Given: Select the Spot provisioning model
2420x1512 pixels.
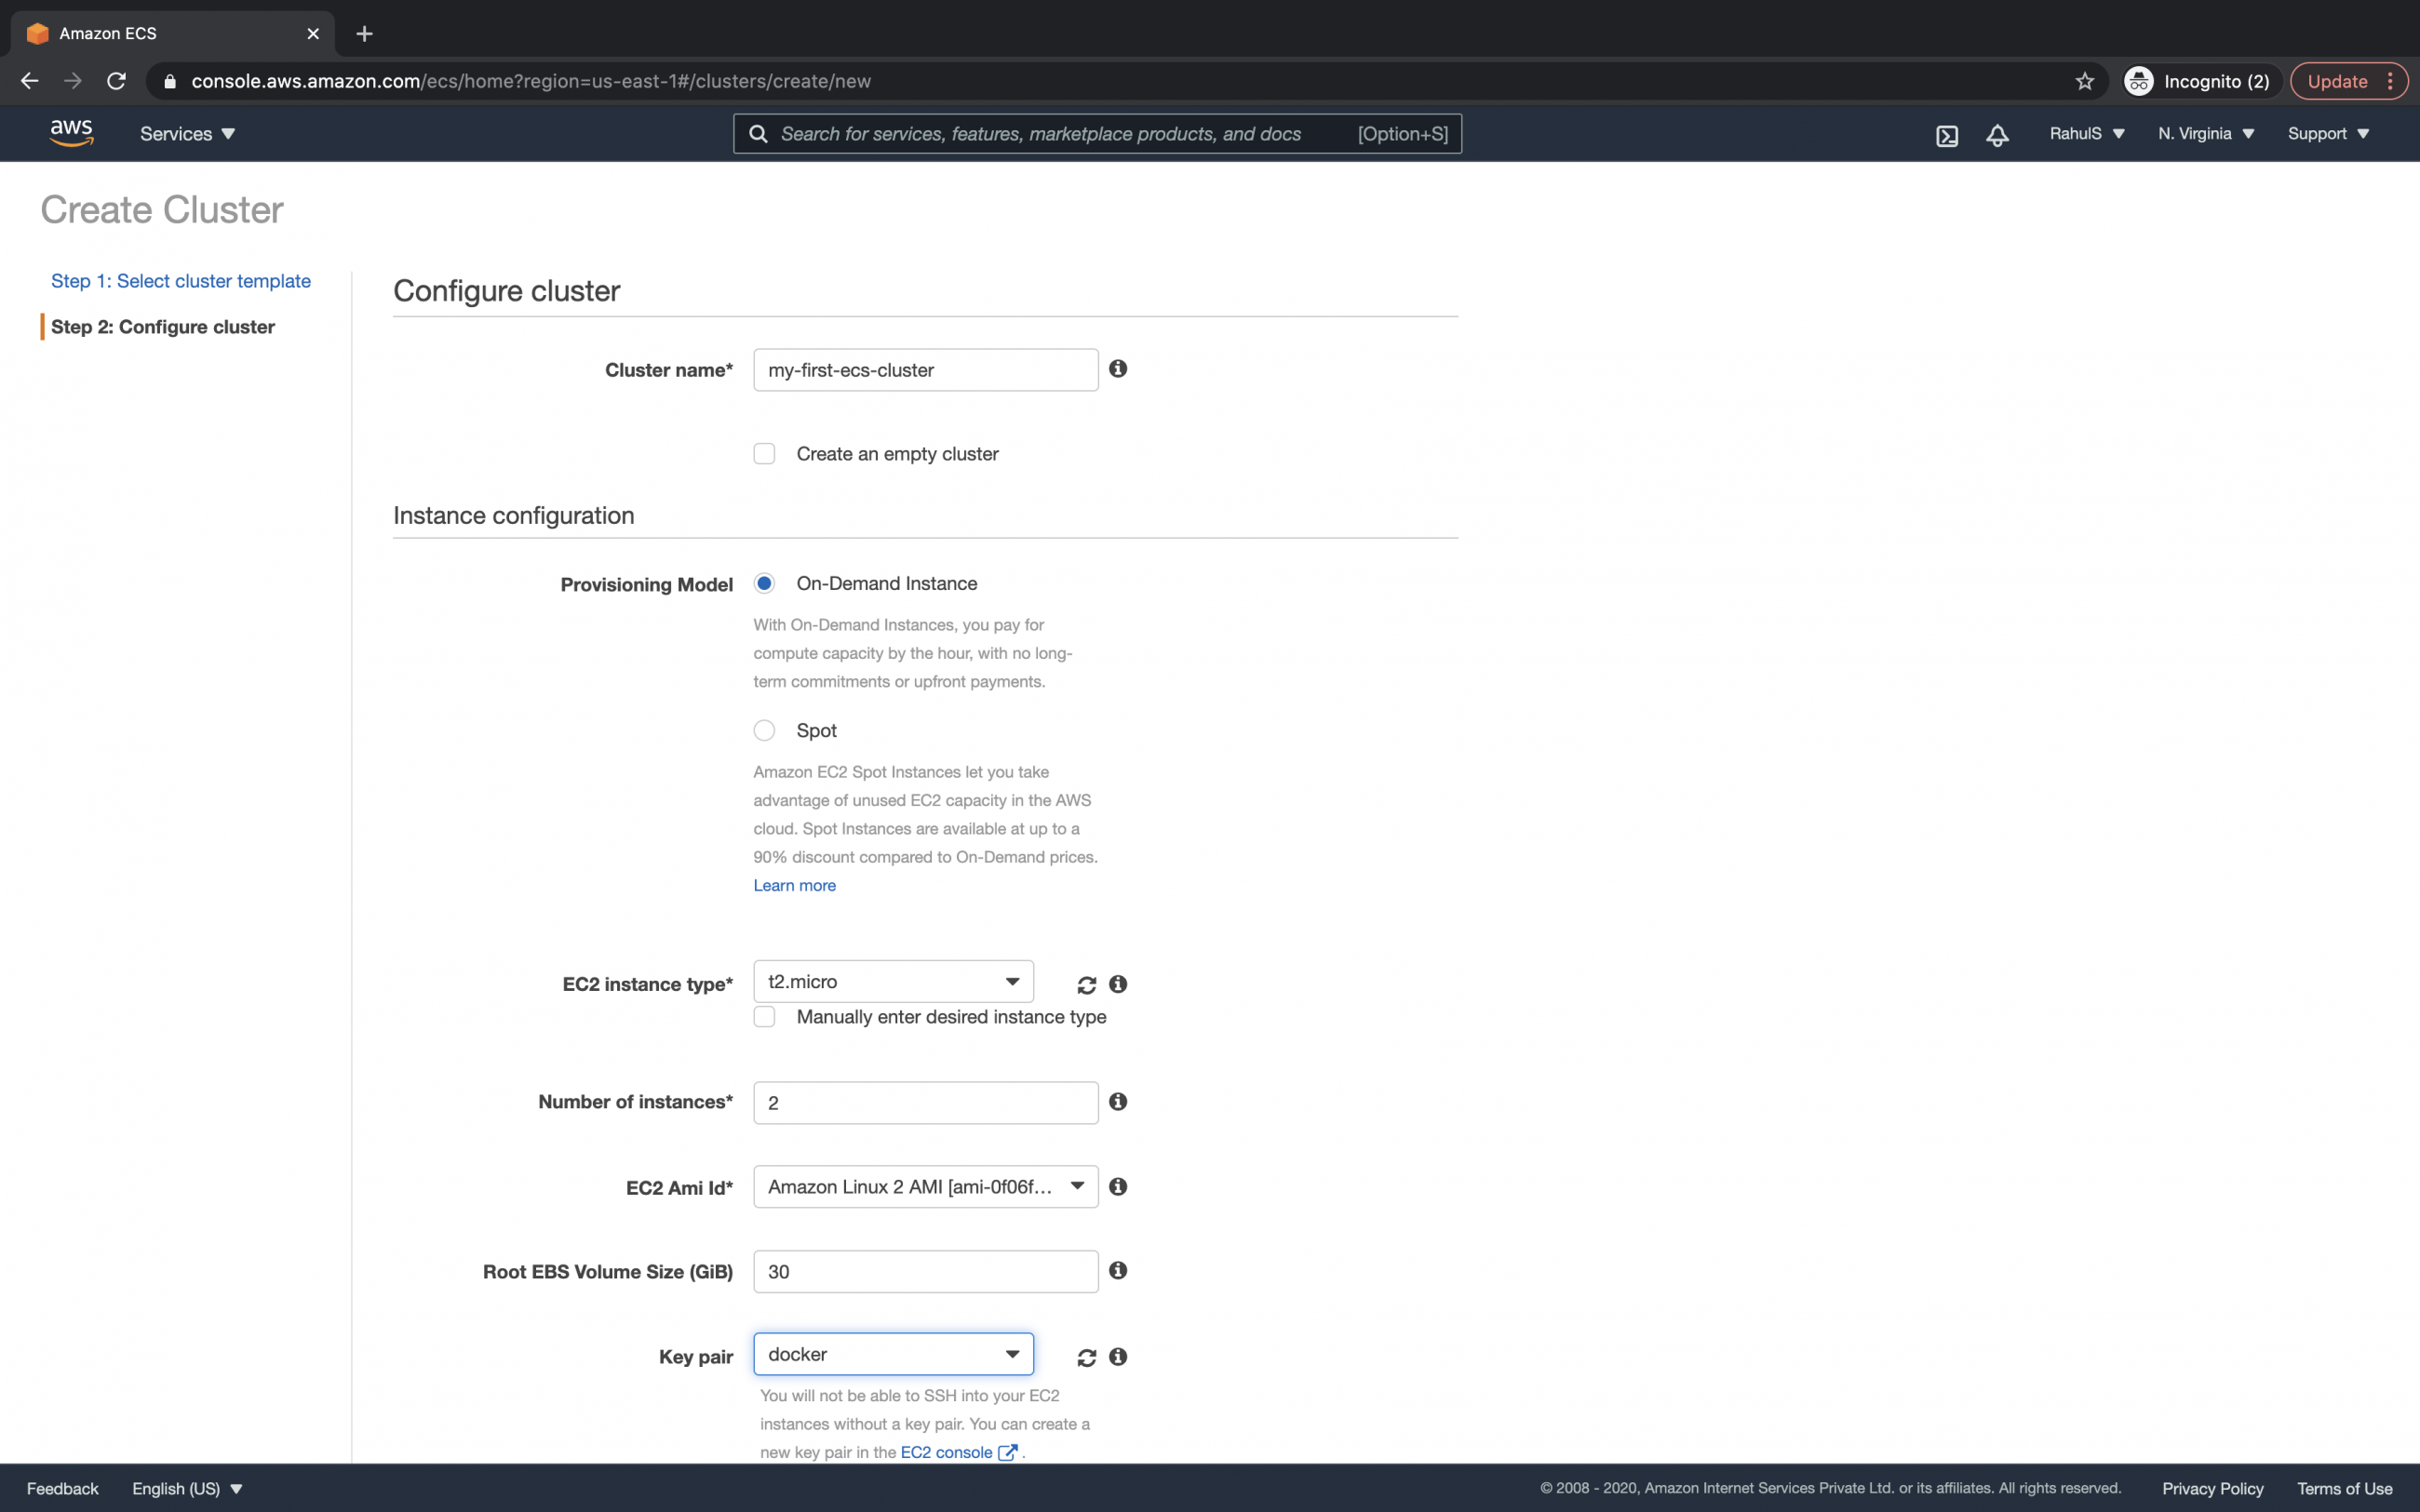Looking at the screenshot, I should pos(764,730).
